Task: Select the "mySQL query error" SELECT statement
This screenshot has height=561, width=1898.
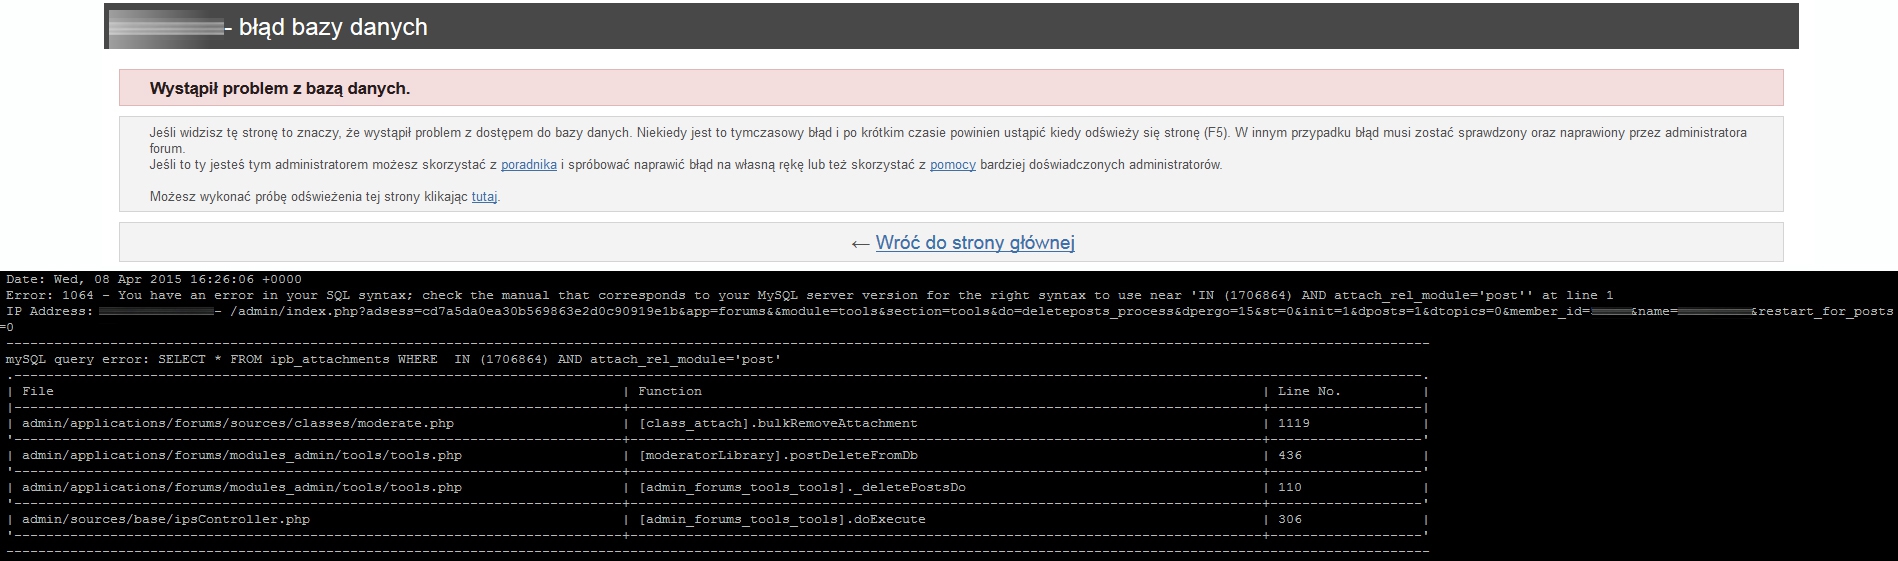Action: 393,359
